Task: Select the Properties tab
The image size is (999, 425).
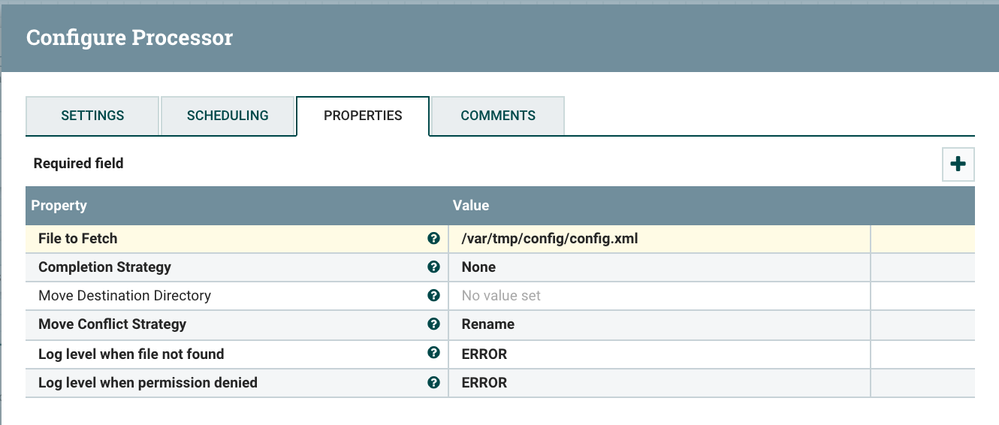Action: click(362, 116)
